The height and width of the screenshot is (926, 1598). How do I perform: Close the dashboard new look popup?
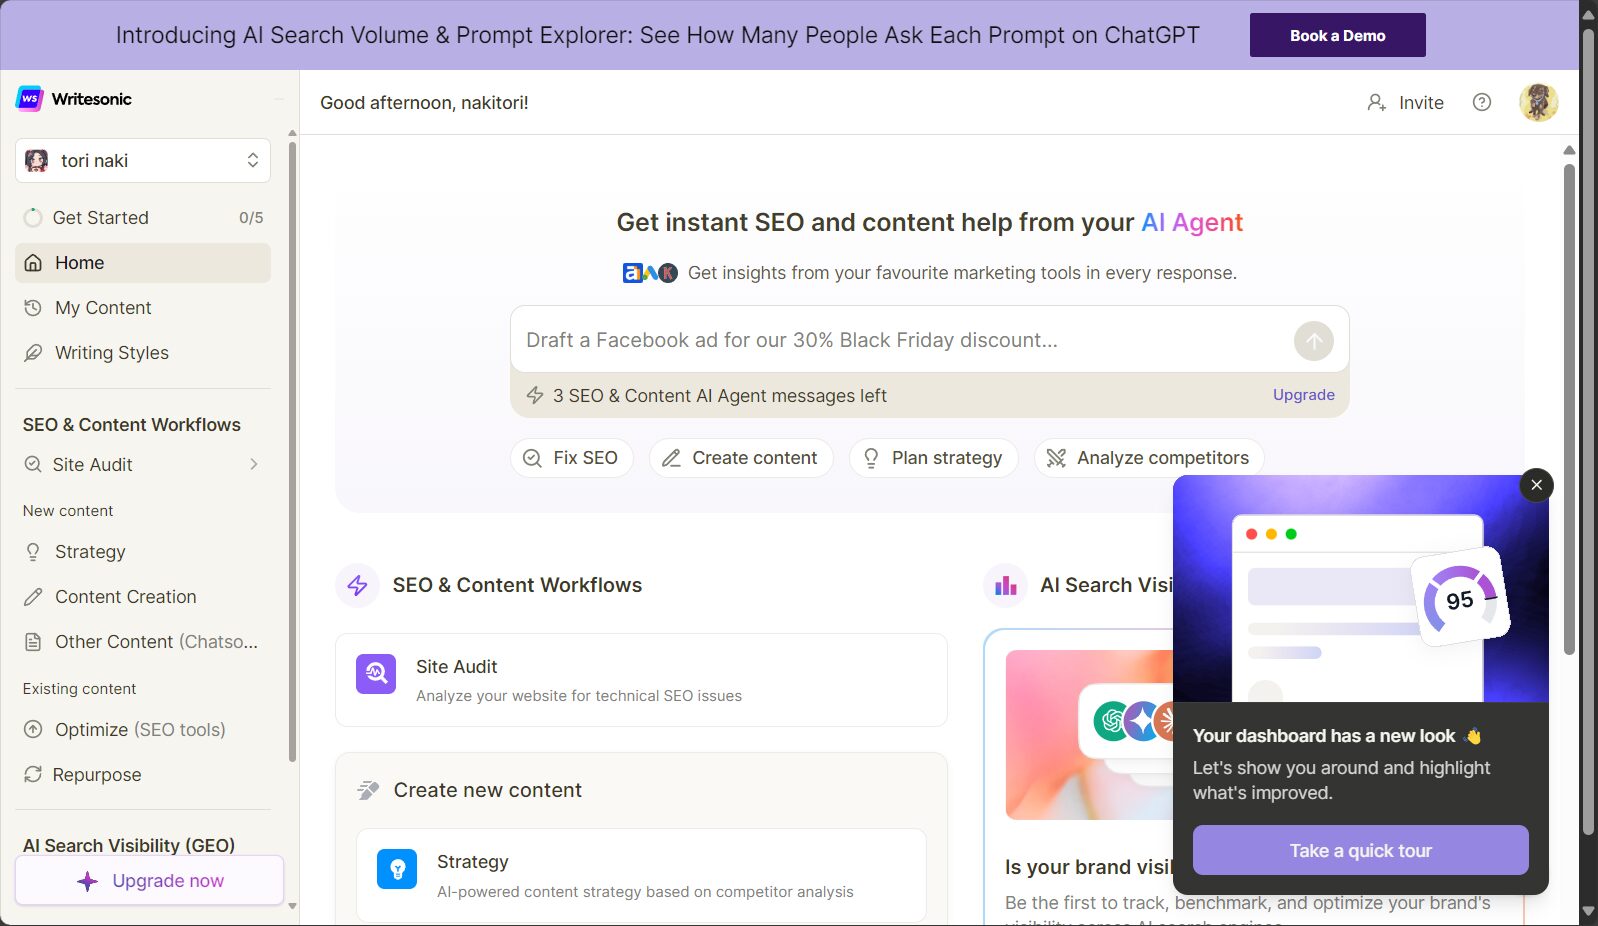pyautogui.click(x=1536, y=485)
